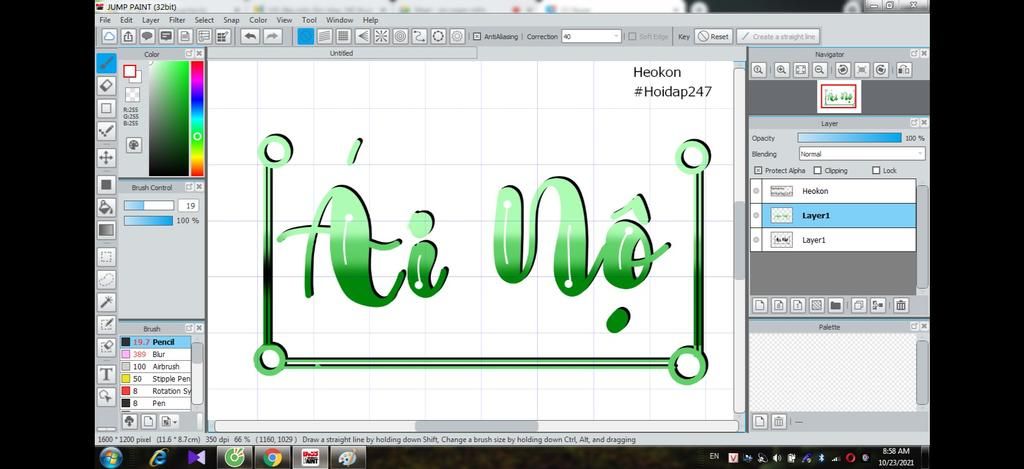Viewport: 1024px width, 469px height.
Task: Click the brush size value field 19
Action: [188, 206]
